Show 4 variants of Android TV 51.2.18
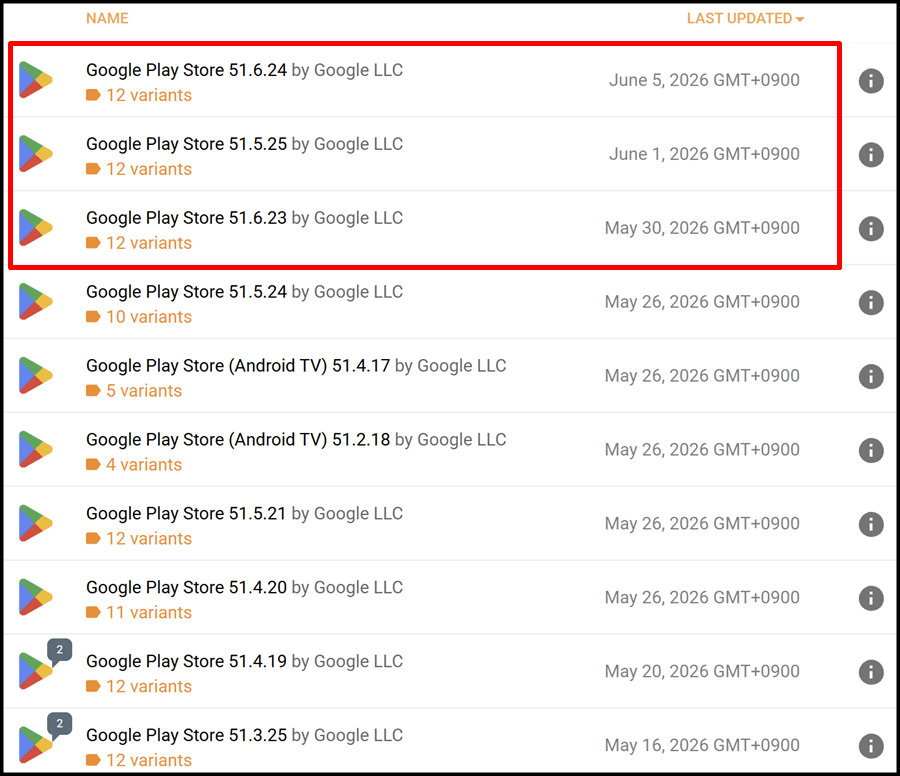 point(134,465)
